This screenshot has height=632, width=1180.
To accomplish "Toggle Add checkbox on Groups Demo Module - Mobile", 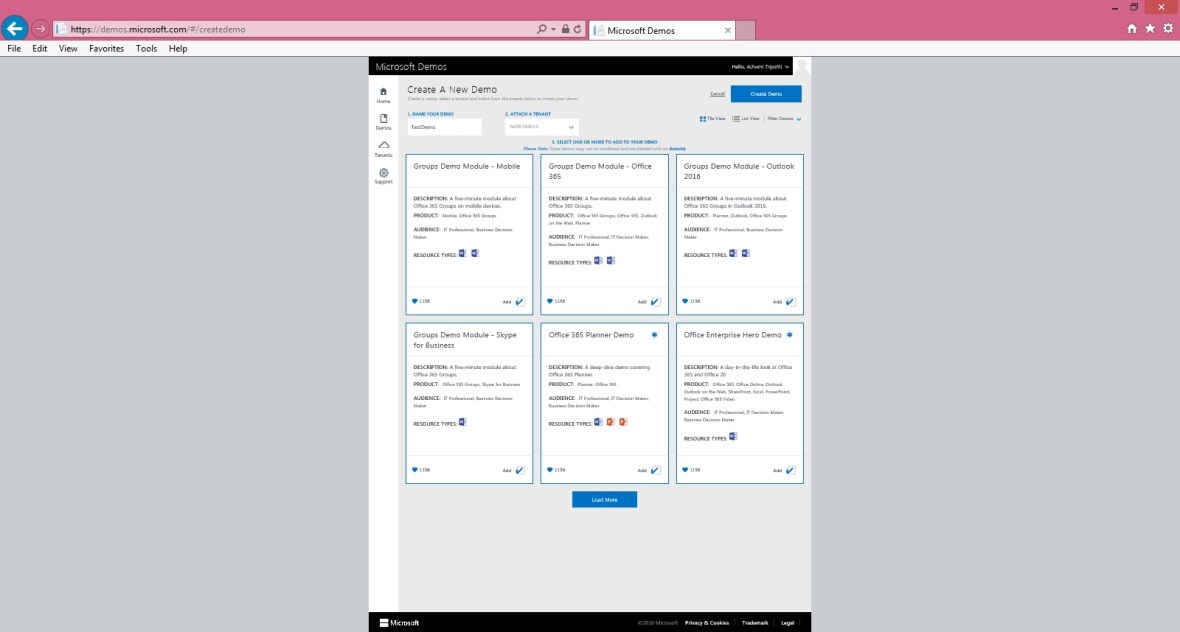I will (520, 301).
